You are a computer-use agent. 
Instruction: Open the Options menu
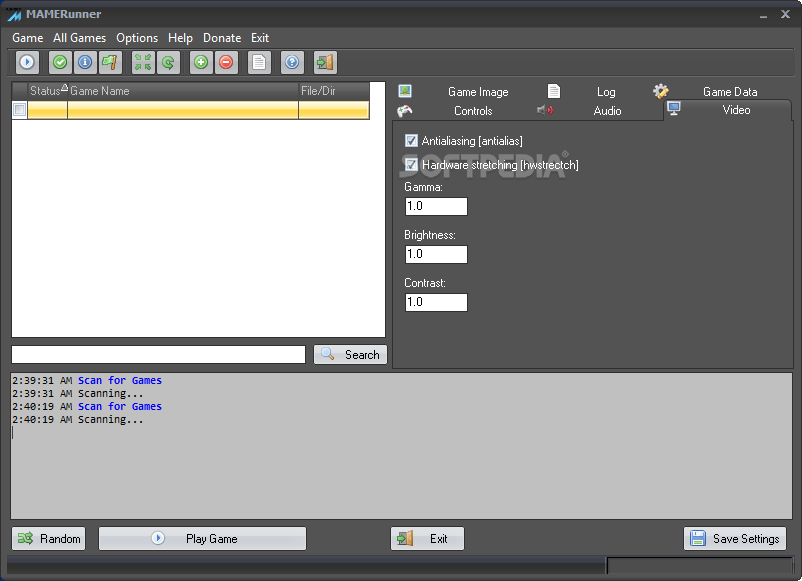click(137, 38)
